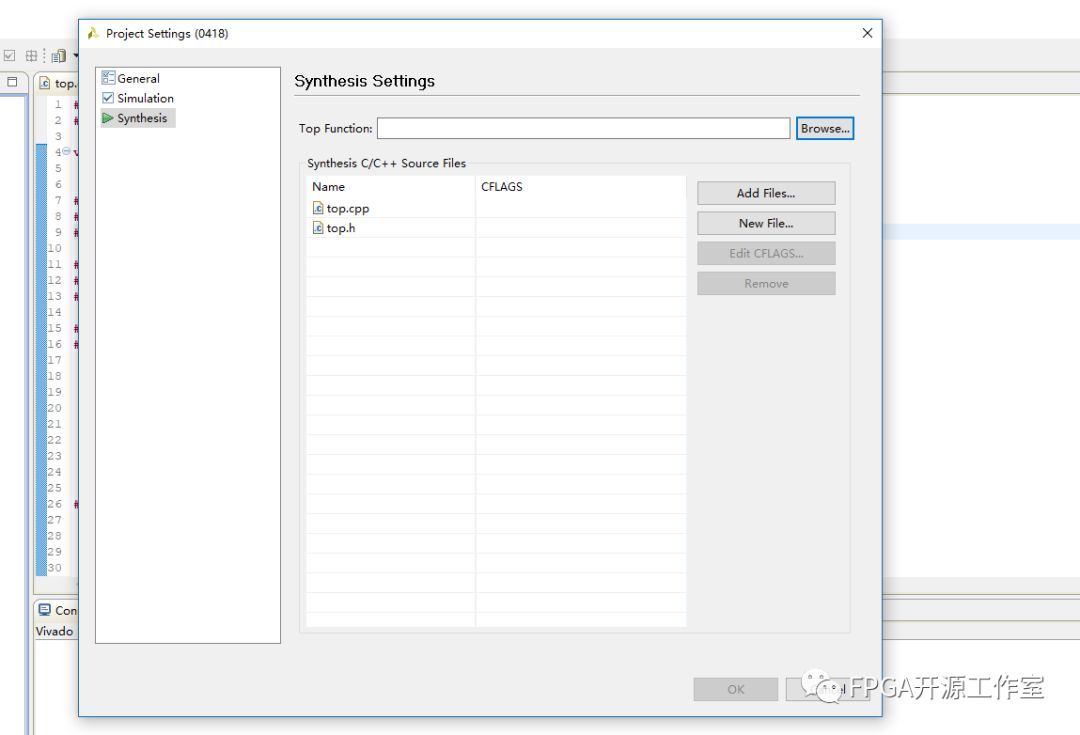This screenshot has width=1080, height=735.
Task: Click the top.cpp file icon
Action: pyautogui.click(x=318, y=209)
